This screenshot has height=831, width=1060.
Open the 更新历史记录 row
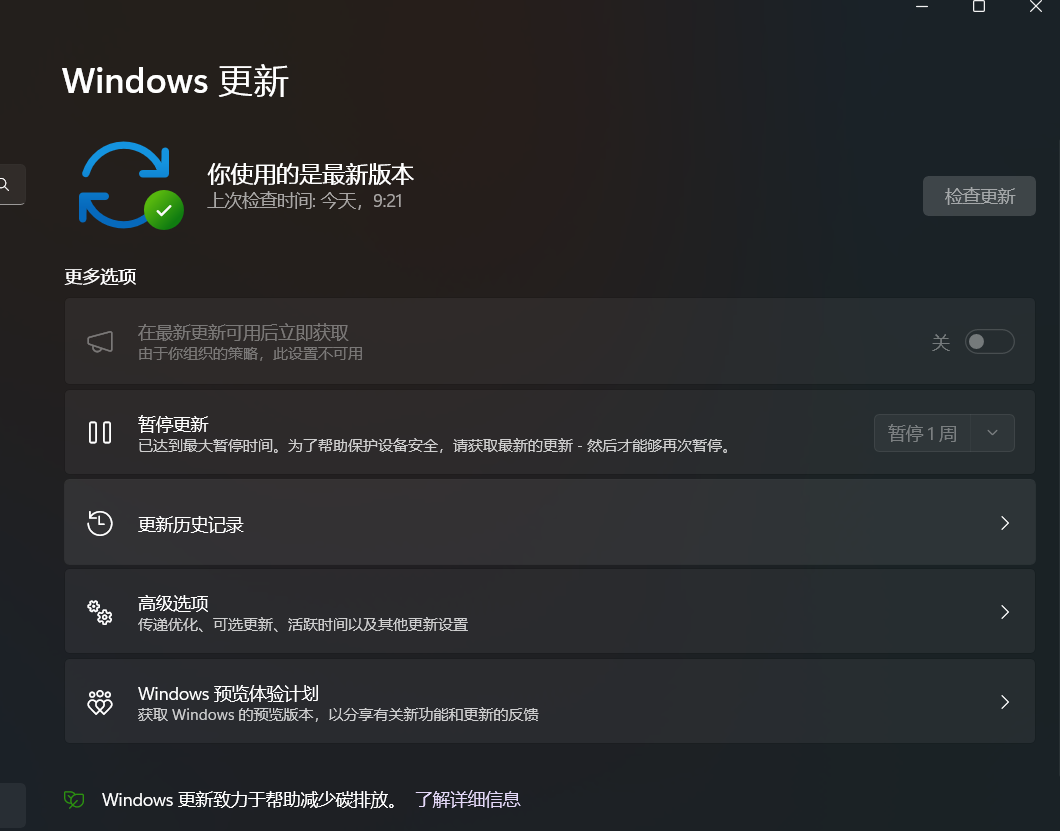[550, 522]
